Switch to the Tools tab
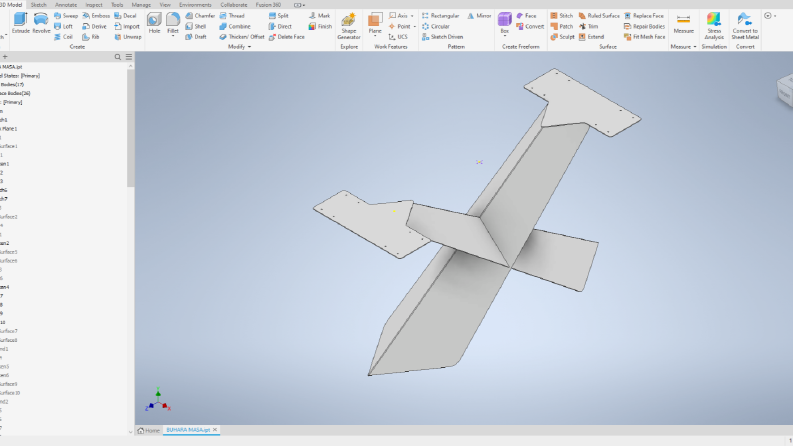This screenshot has width=793, height=446. point(117,5)
